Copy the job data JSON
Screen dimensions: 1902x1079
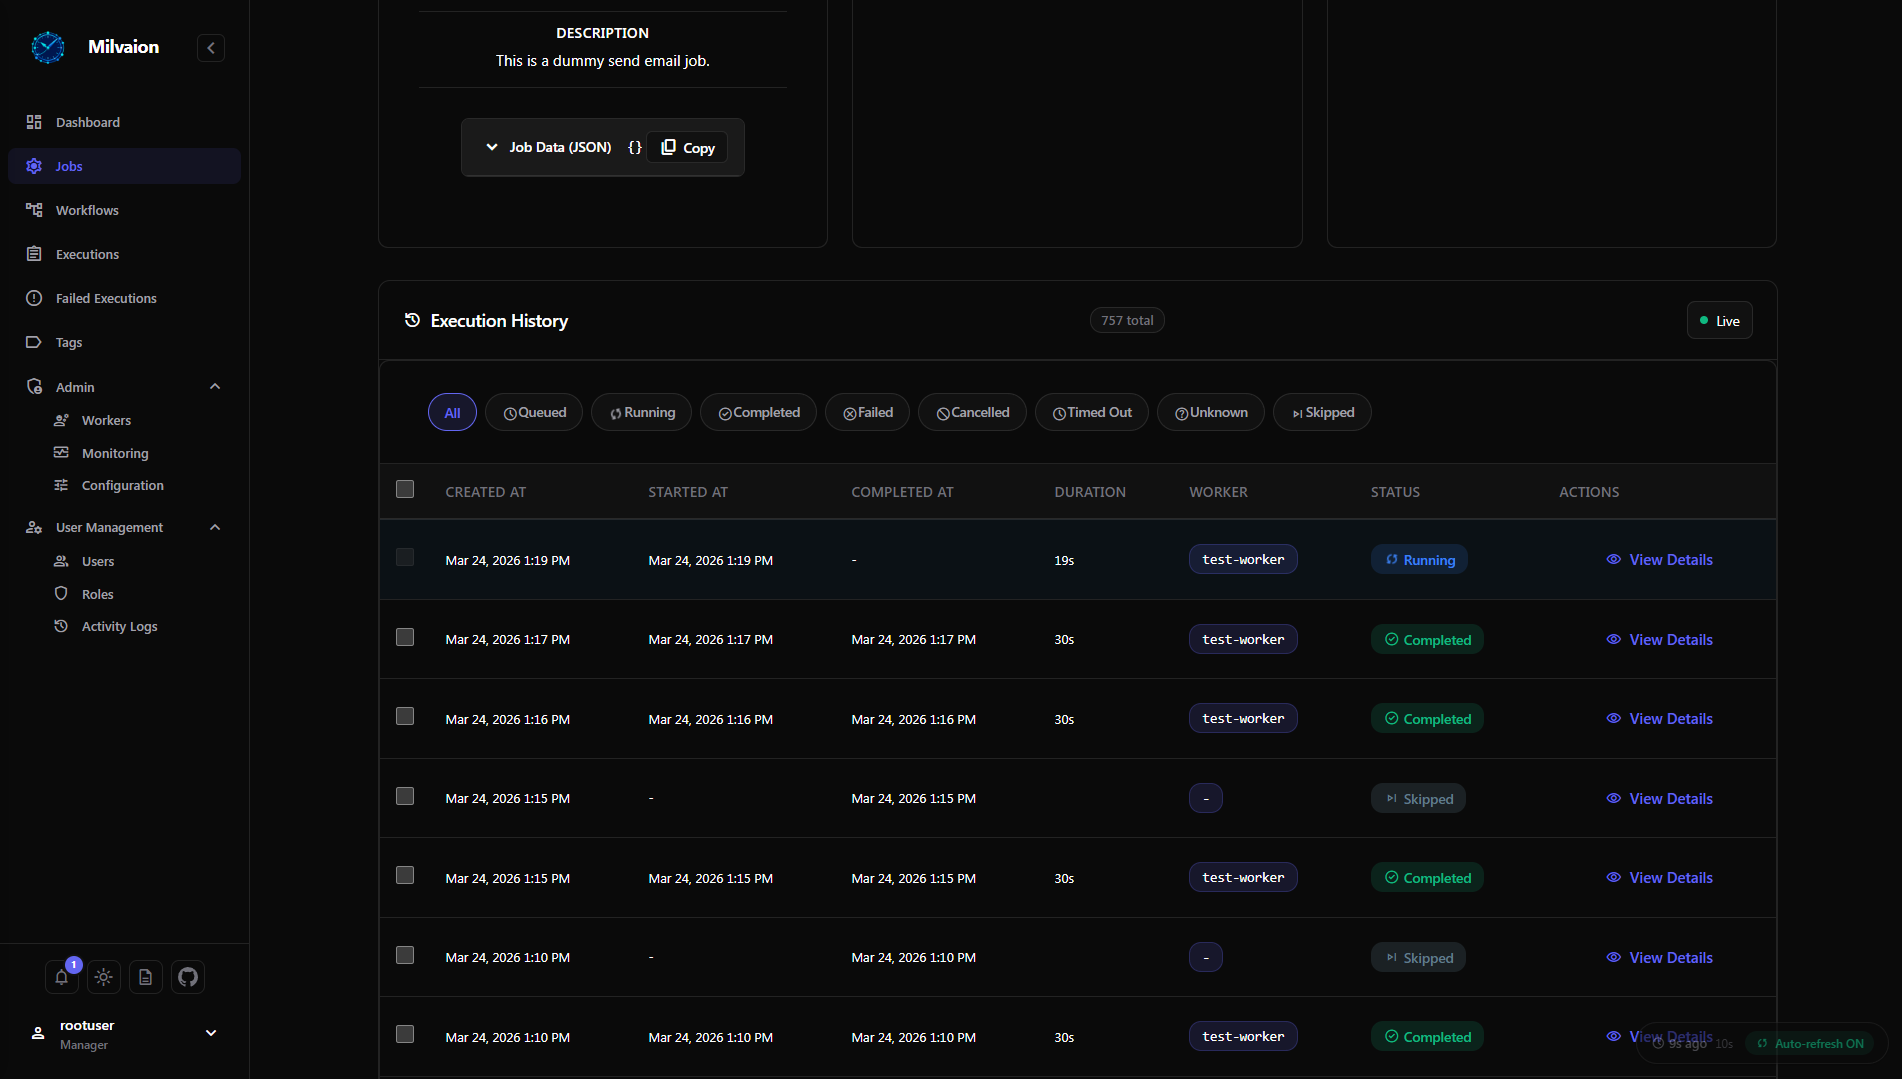[x=688, y=147]
